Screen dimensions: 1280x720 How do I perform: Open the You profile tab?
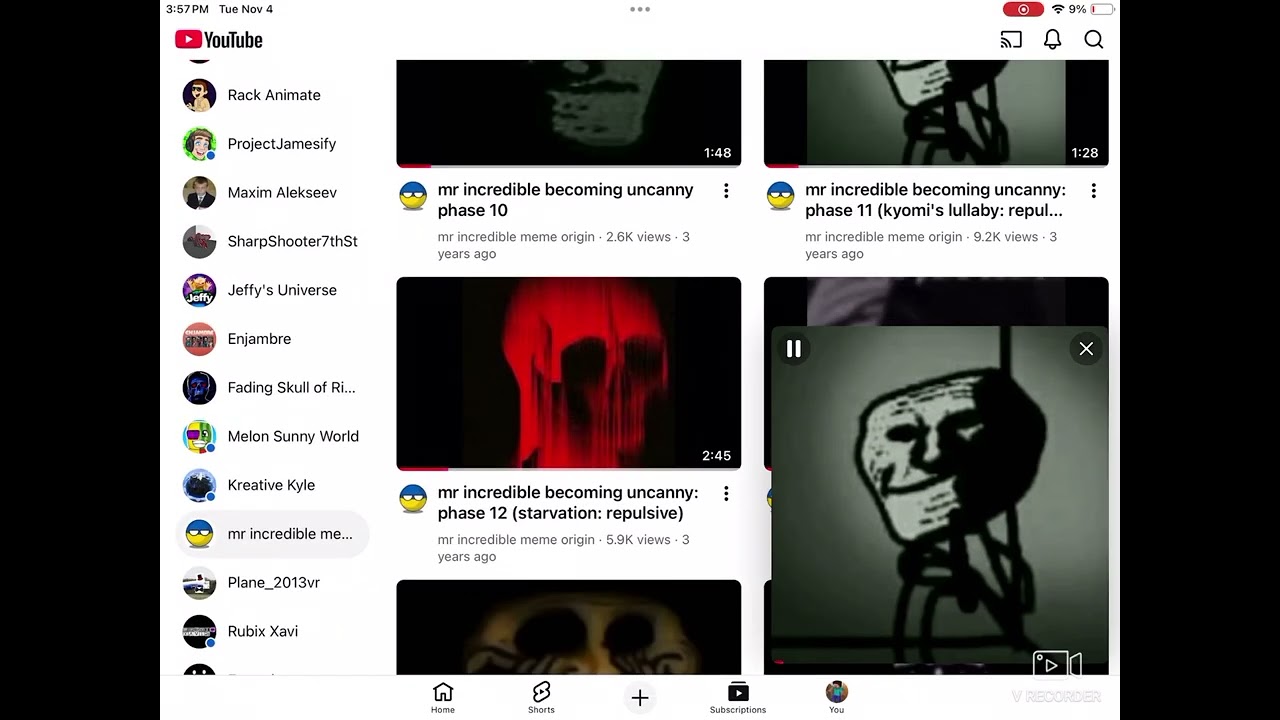(837, 698)
